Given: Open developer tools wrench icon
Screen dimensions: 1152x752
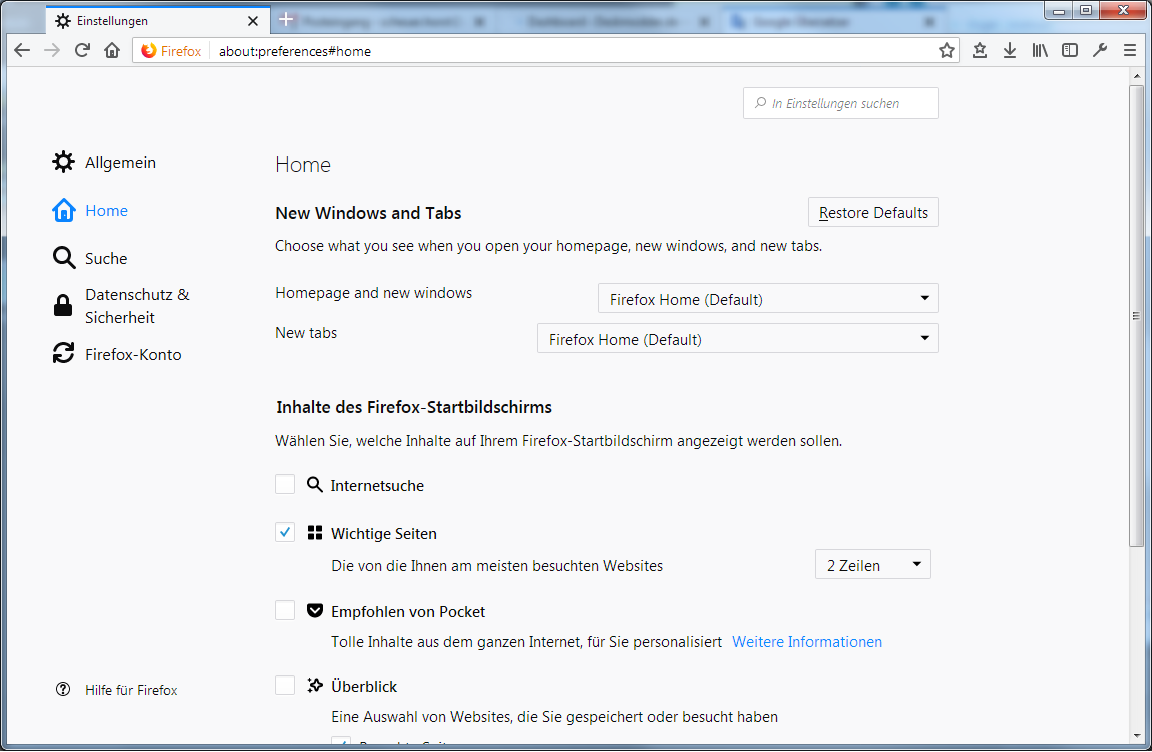Looking at the screenshot, I should pyautogui.click(x=1100, y=51).
